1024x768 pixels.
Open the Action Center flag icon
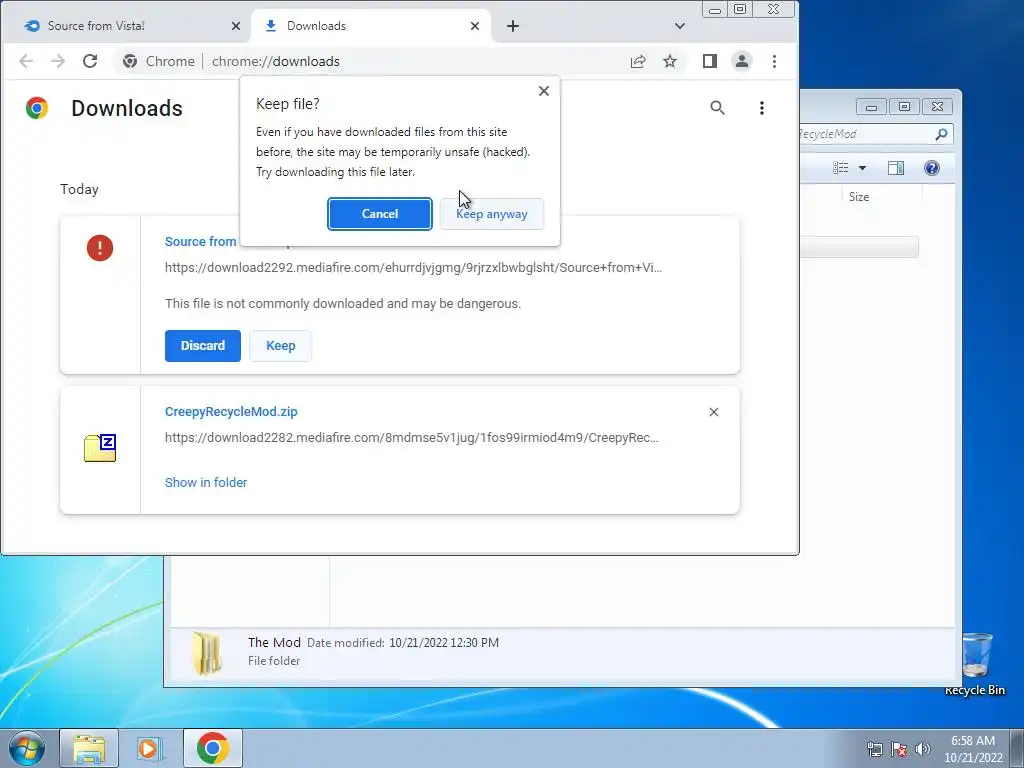pyautogui.click(x=899, y=749)
